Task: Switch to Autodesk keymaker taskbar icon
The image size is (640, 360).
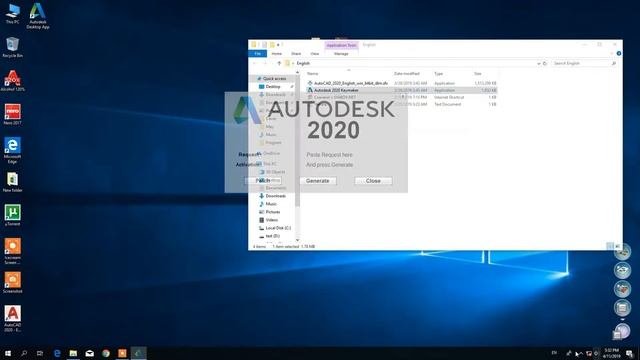Action: 138,353
